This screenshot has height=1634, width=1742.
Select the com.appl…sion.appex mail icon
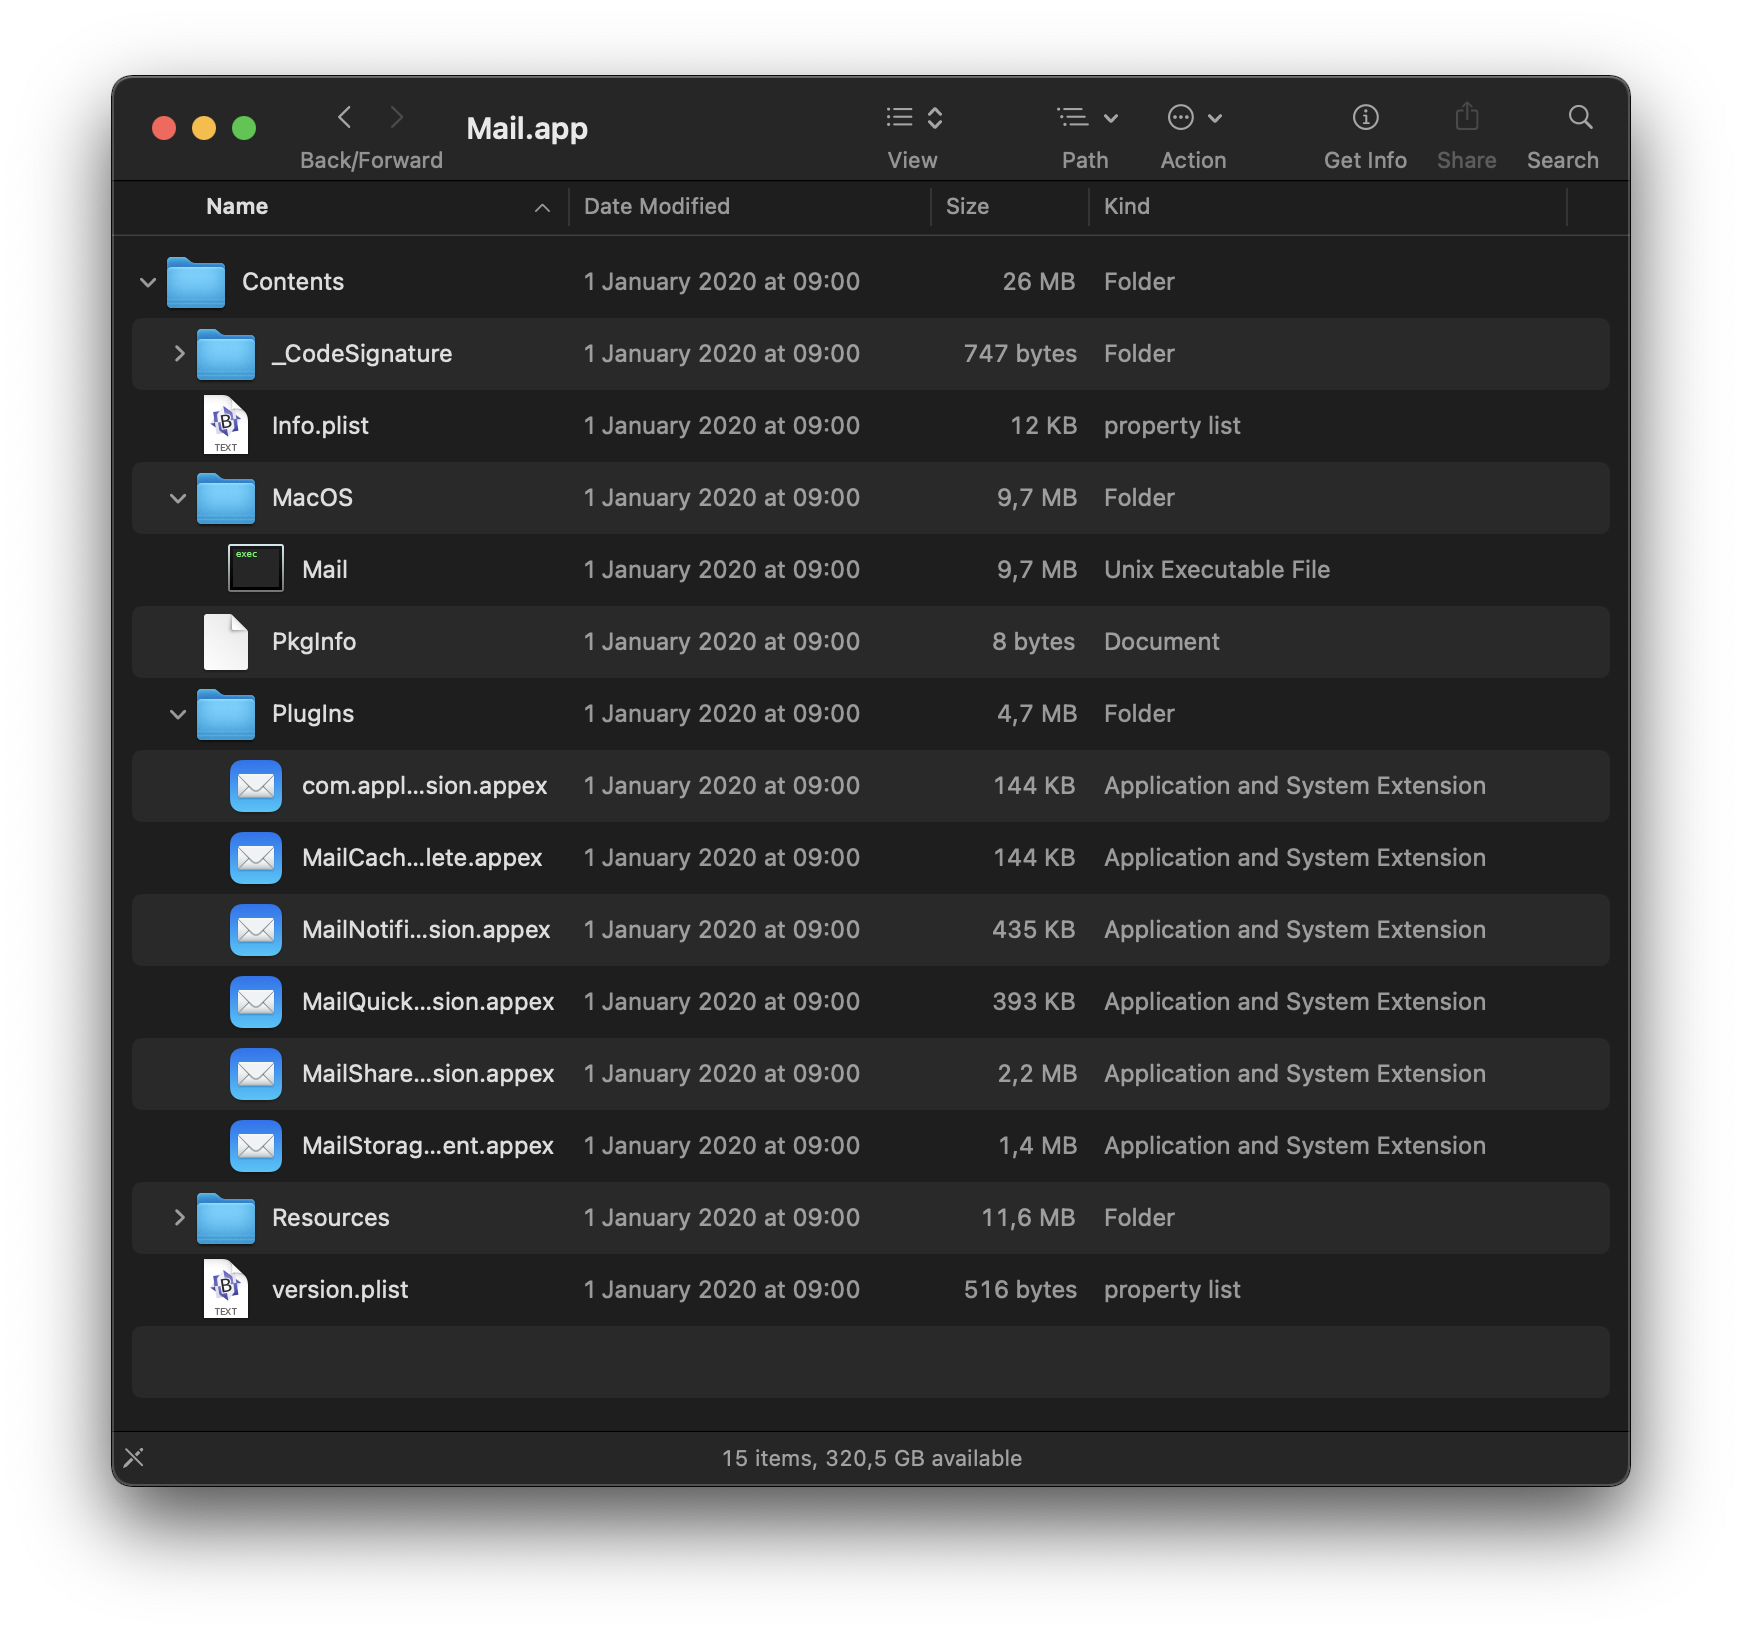tap(256, 786)
